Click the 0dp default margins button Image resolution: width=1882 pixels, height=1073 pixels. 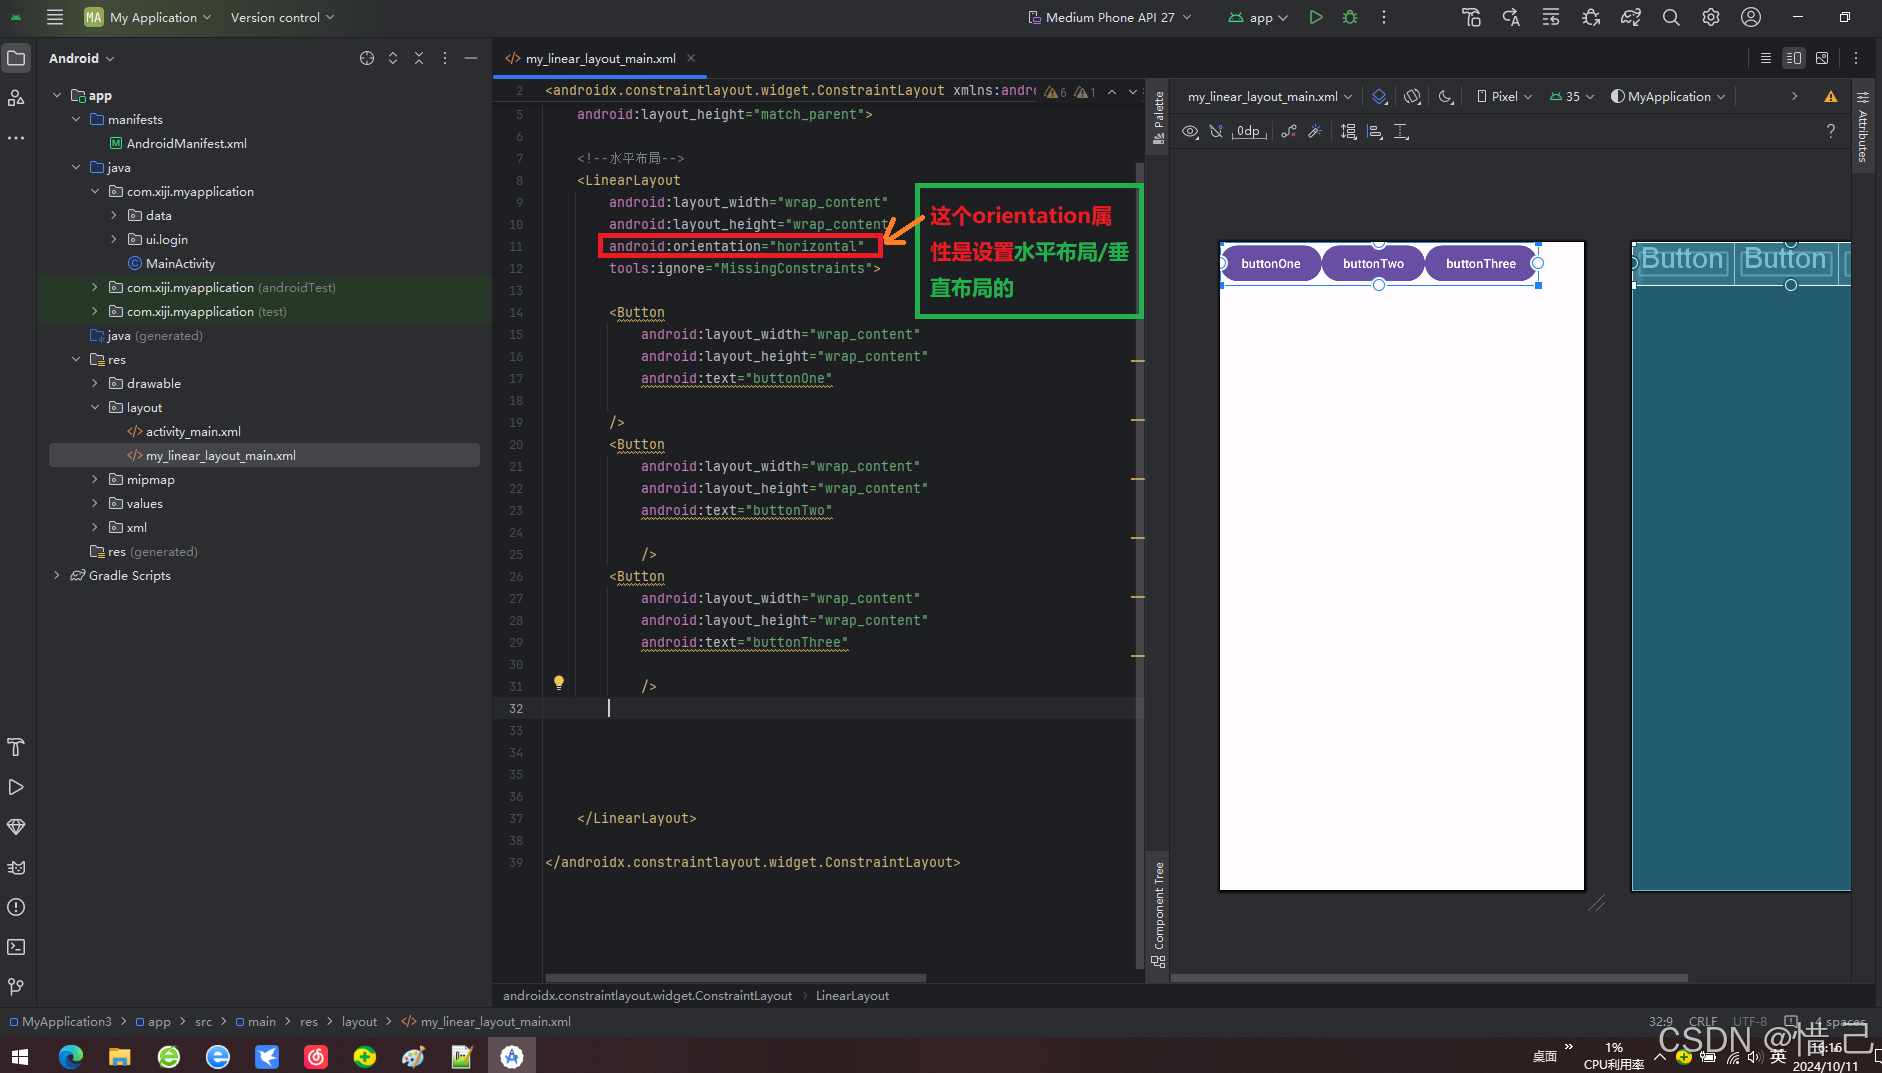point(1249,131)
